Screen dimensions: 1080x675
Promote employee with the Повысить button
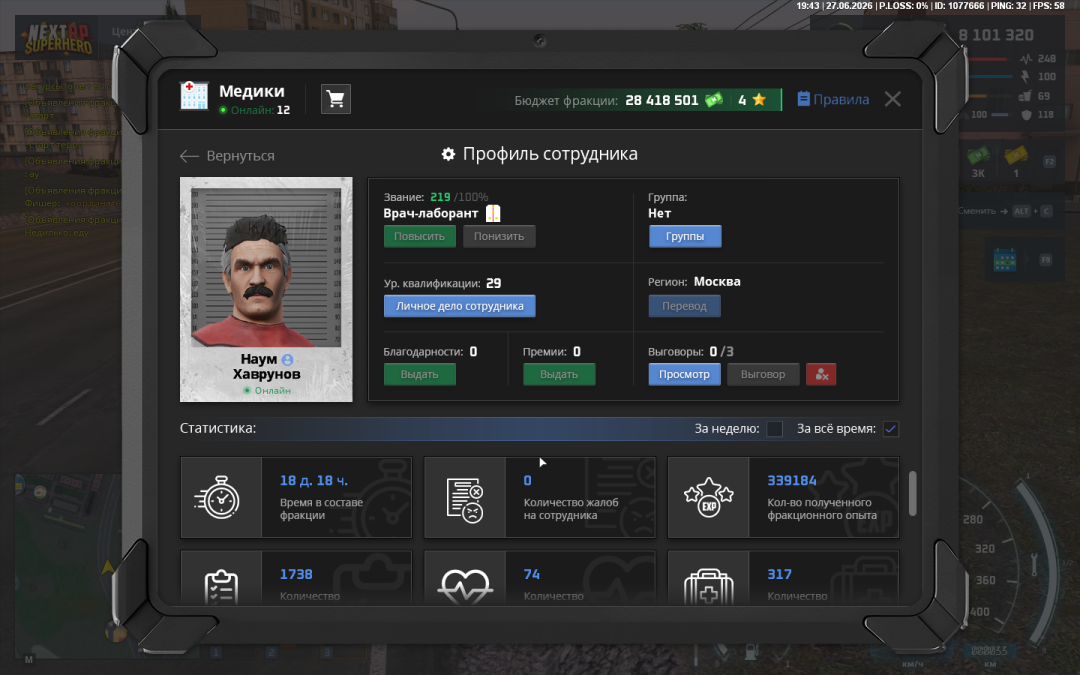[419, 236]
